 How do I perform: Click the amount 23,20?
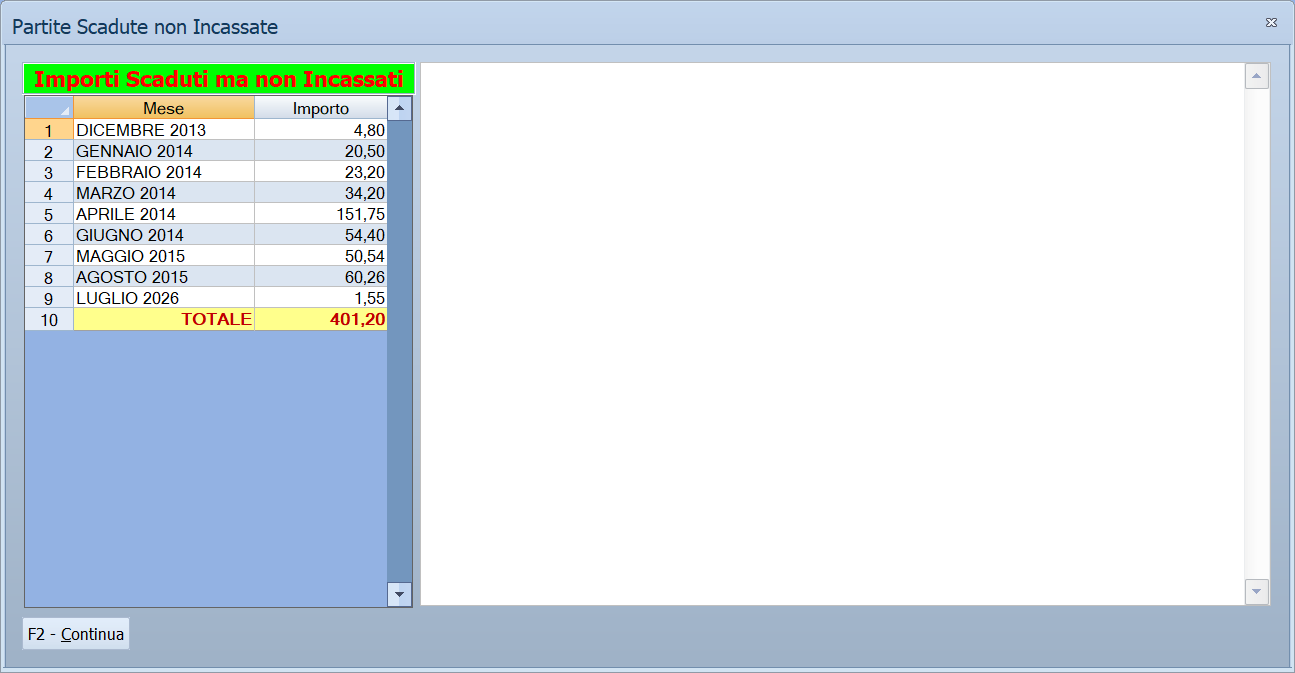point(321,172)
